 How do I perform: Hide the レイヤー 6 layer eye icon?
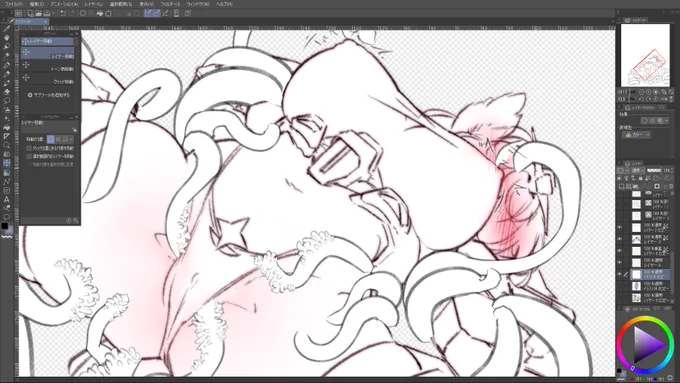pyautogui.click(x=619, y=262)
